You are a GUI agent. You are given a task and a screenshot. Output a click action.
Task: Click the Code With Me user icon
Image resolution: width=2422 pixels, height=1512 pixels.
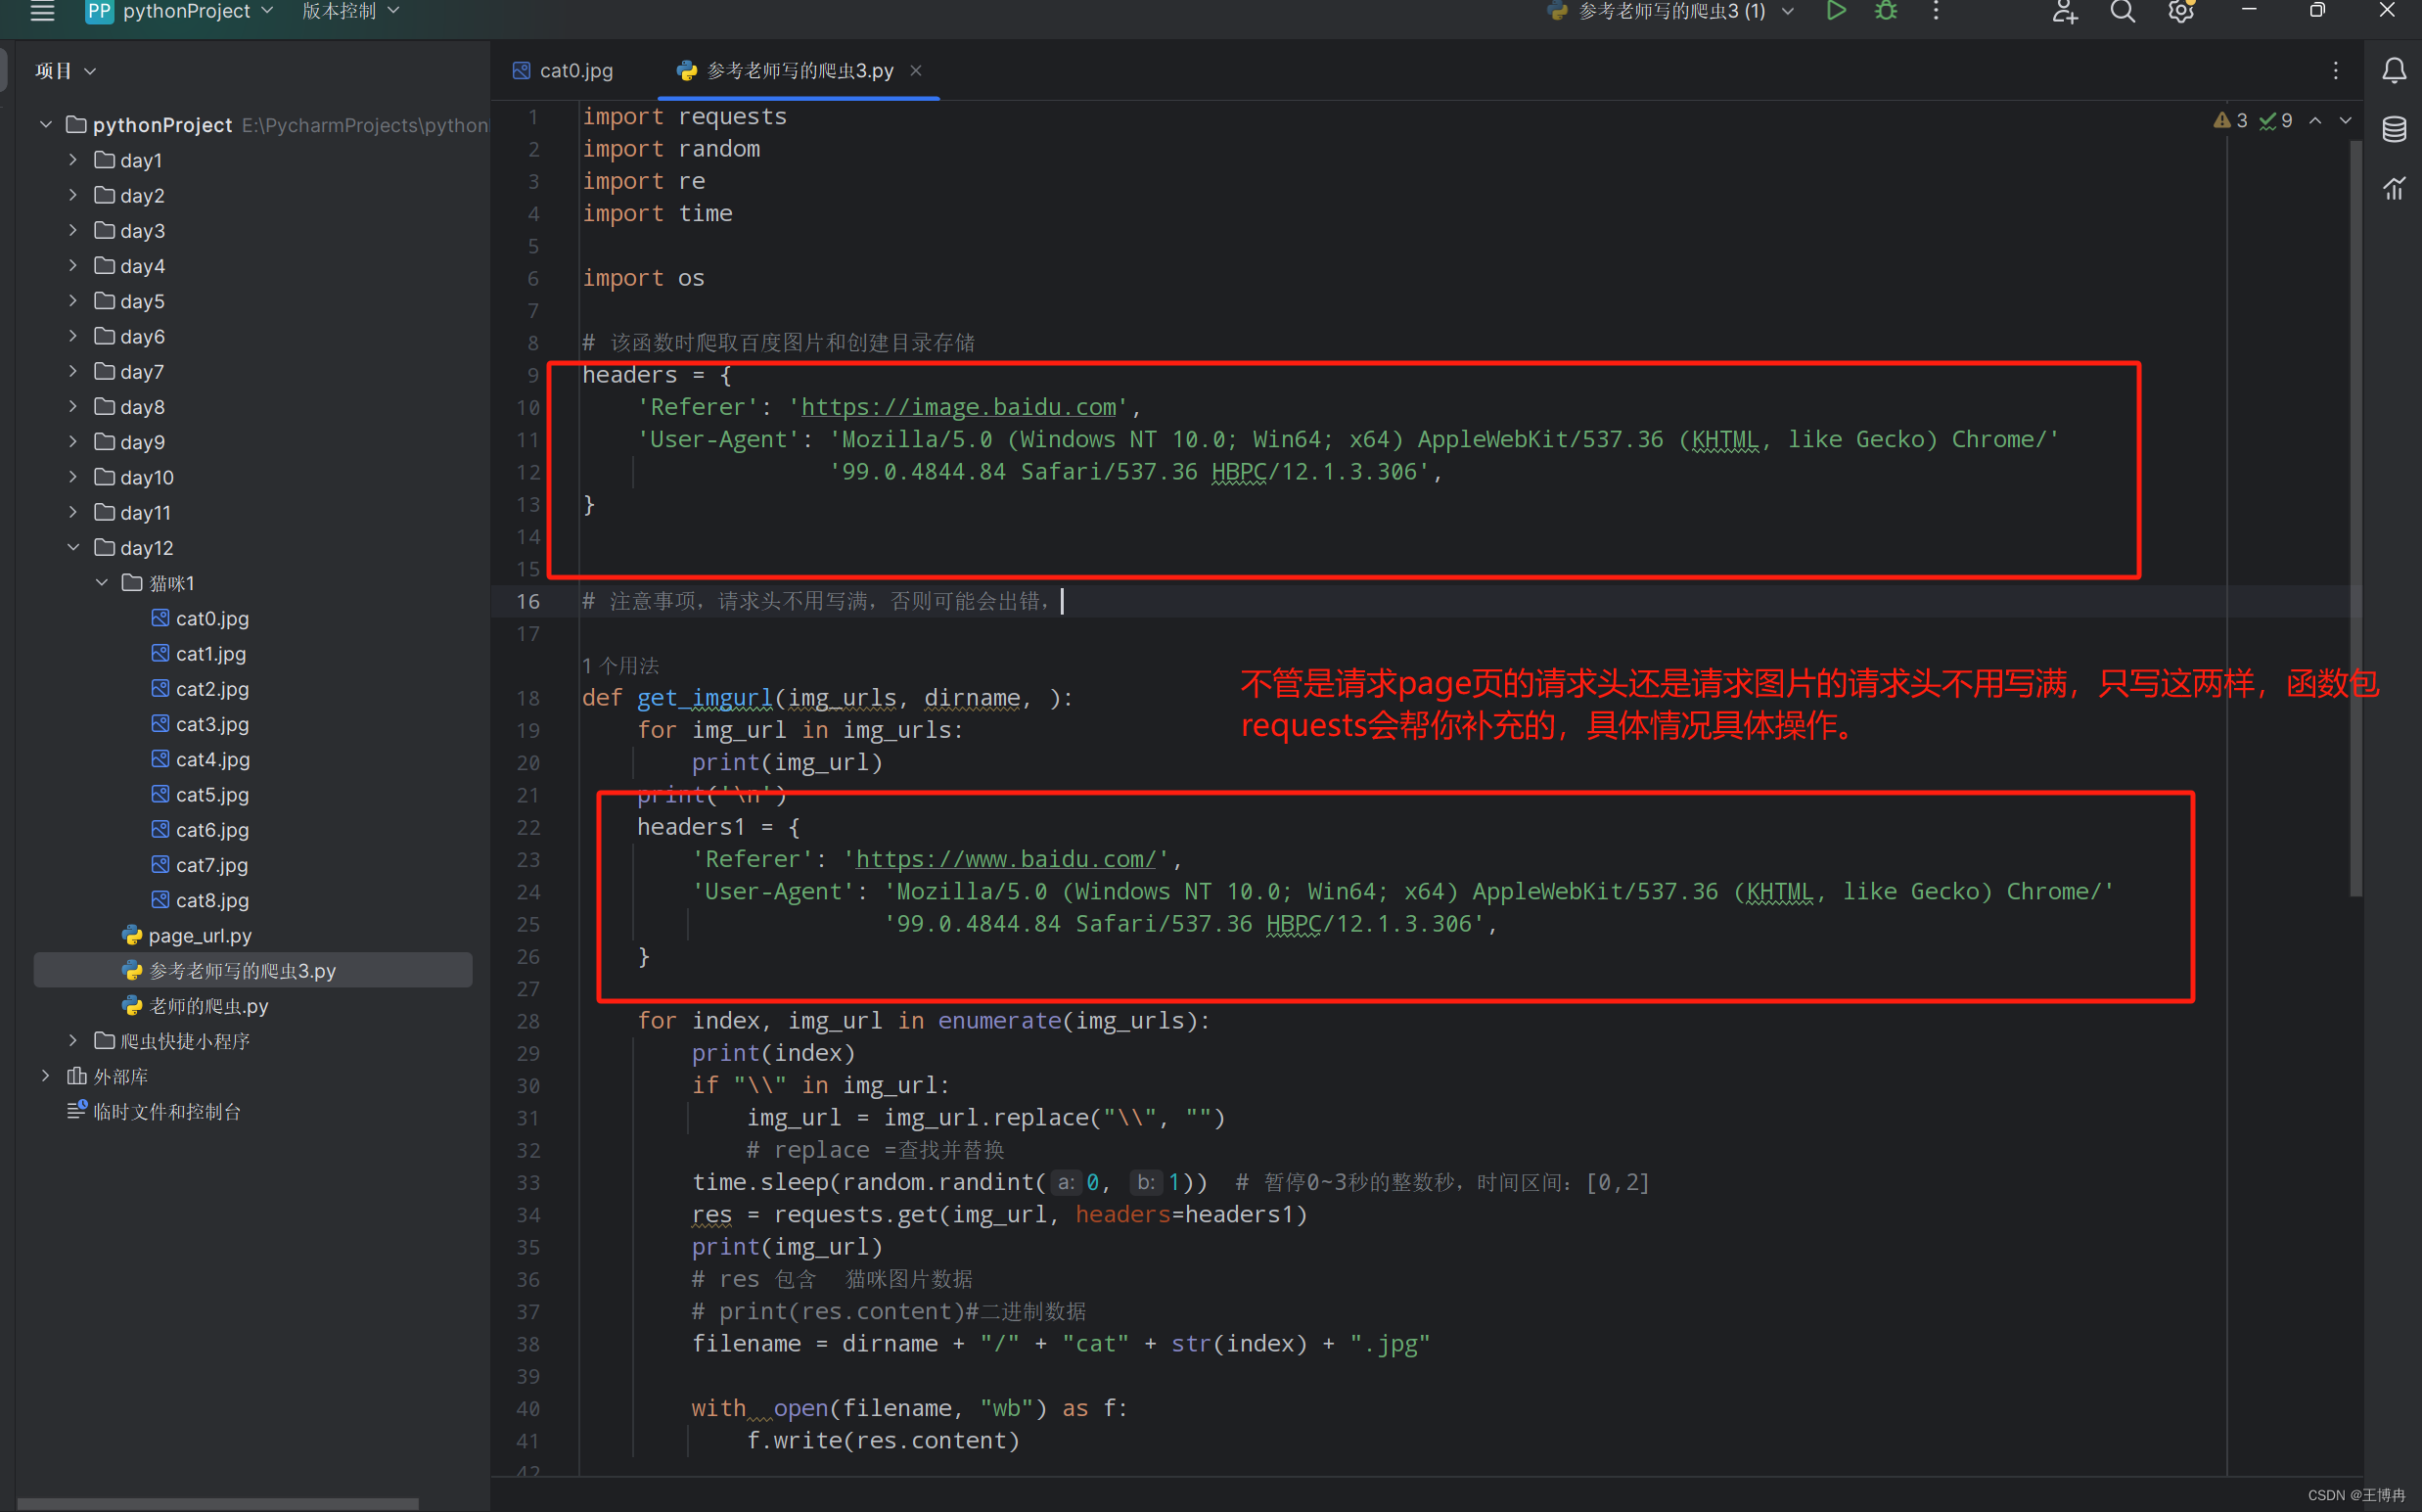click(2064, 11)
